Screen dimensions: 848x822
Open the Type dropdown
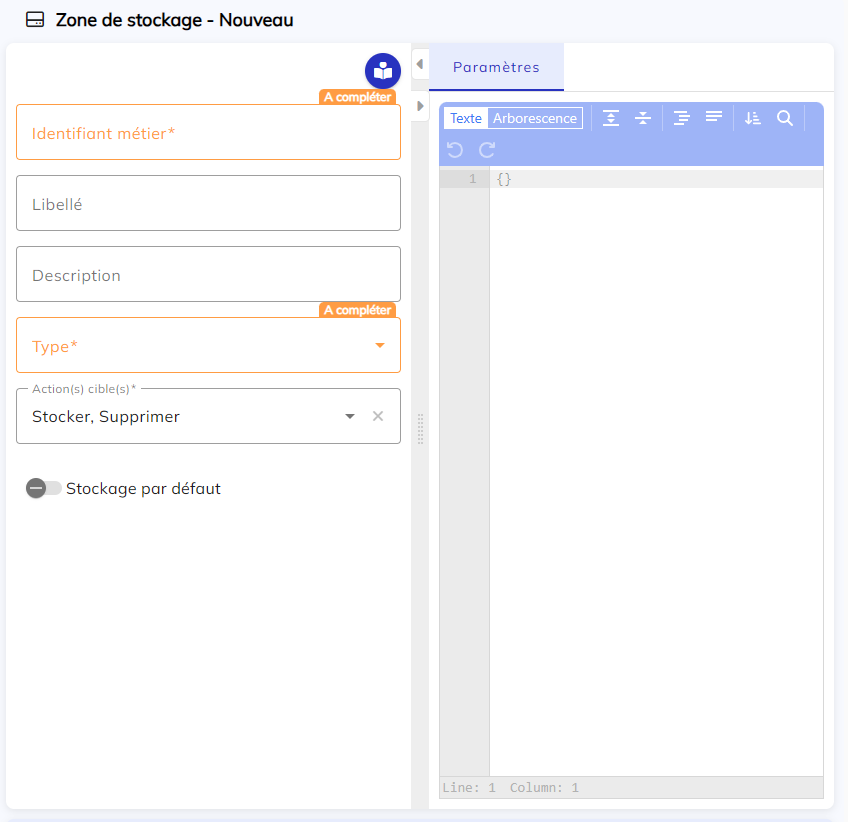[x=379, y=346]
